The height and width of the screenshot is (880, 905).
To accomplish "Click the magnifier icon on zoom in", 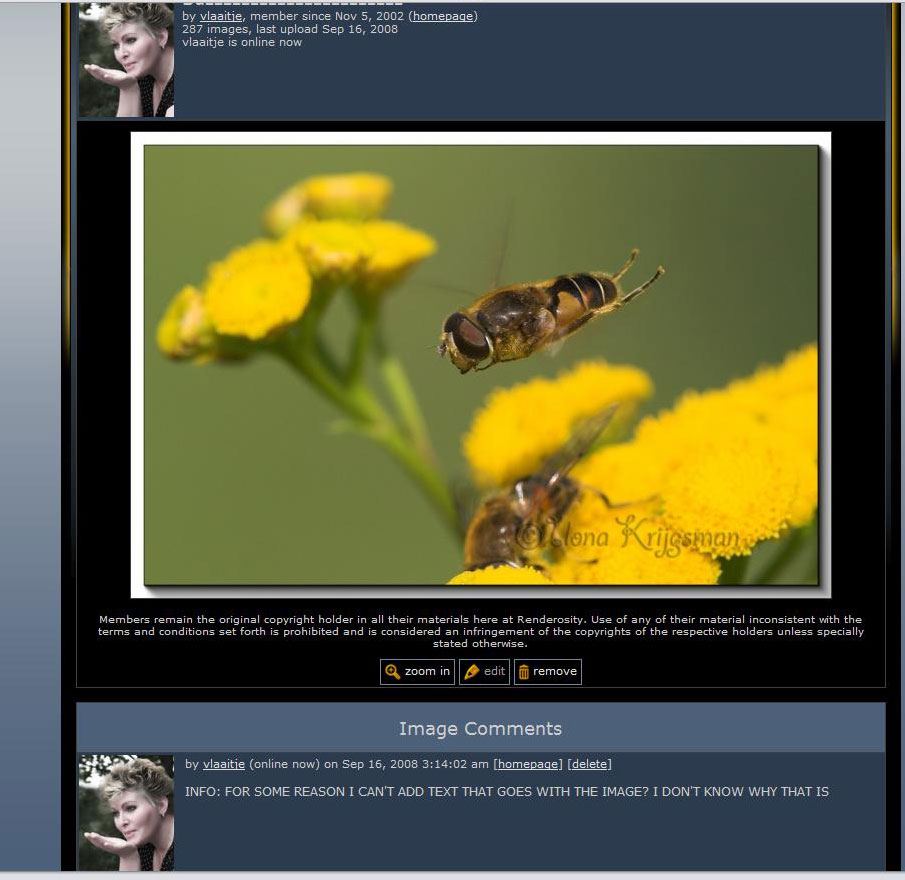I will point(392,672).
